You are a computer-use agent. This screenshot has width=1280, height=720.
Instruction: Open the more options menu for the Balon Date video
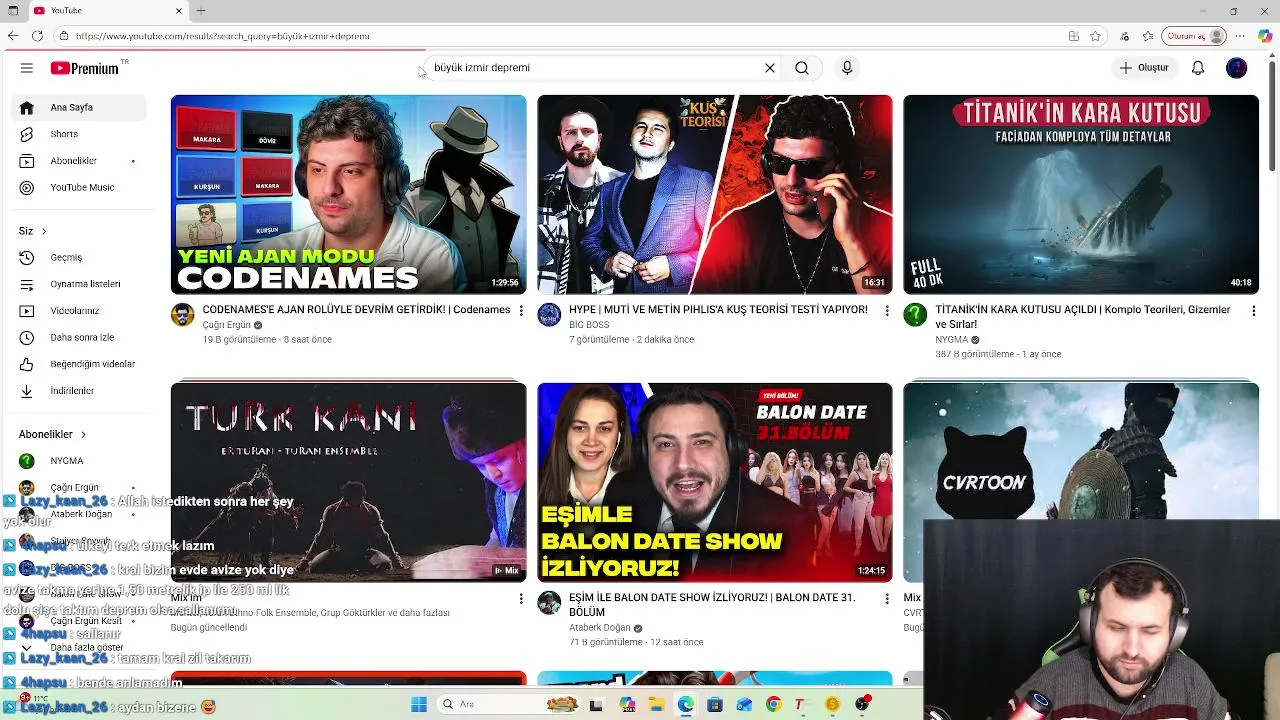(886, 599)
